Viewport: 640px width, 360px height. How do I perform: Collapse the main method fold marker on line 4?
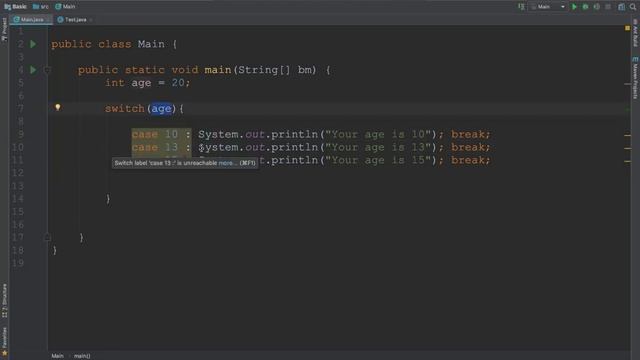pyautogui.click(x=47, y=70)
